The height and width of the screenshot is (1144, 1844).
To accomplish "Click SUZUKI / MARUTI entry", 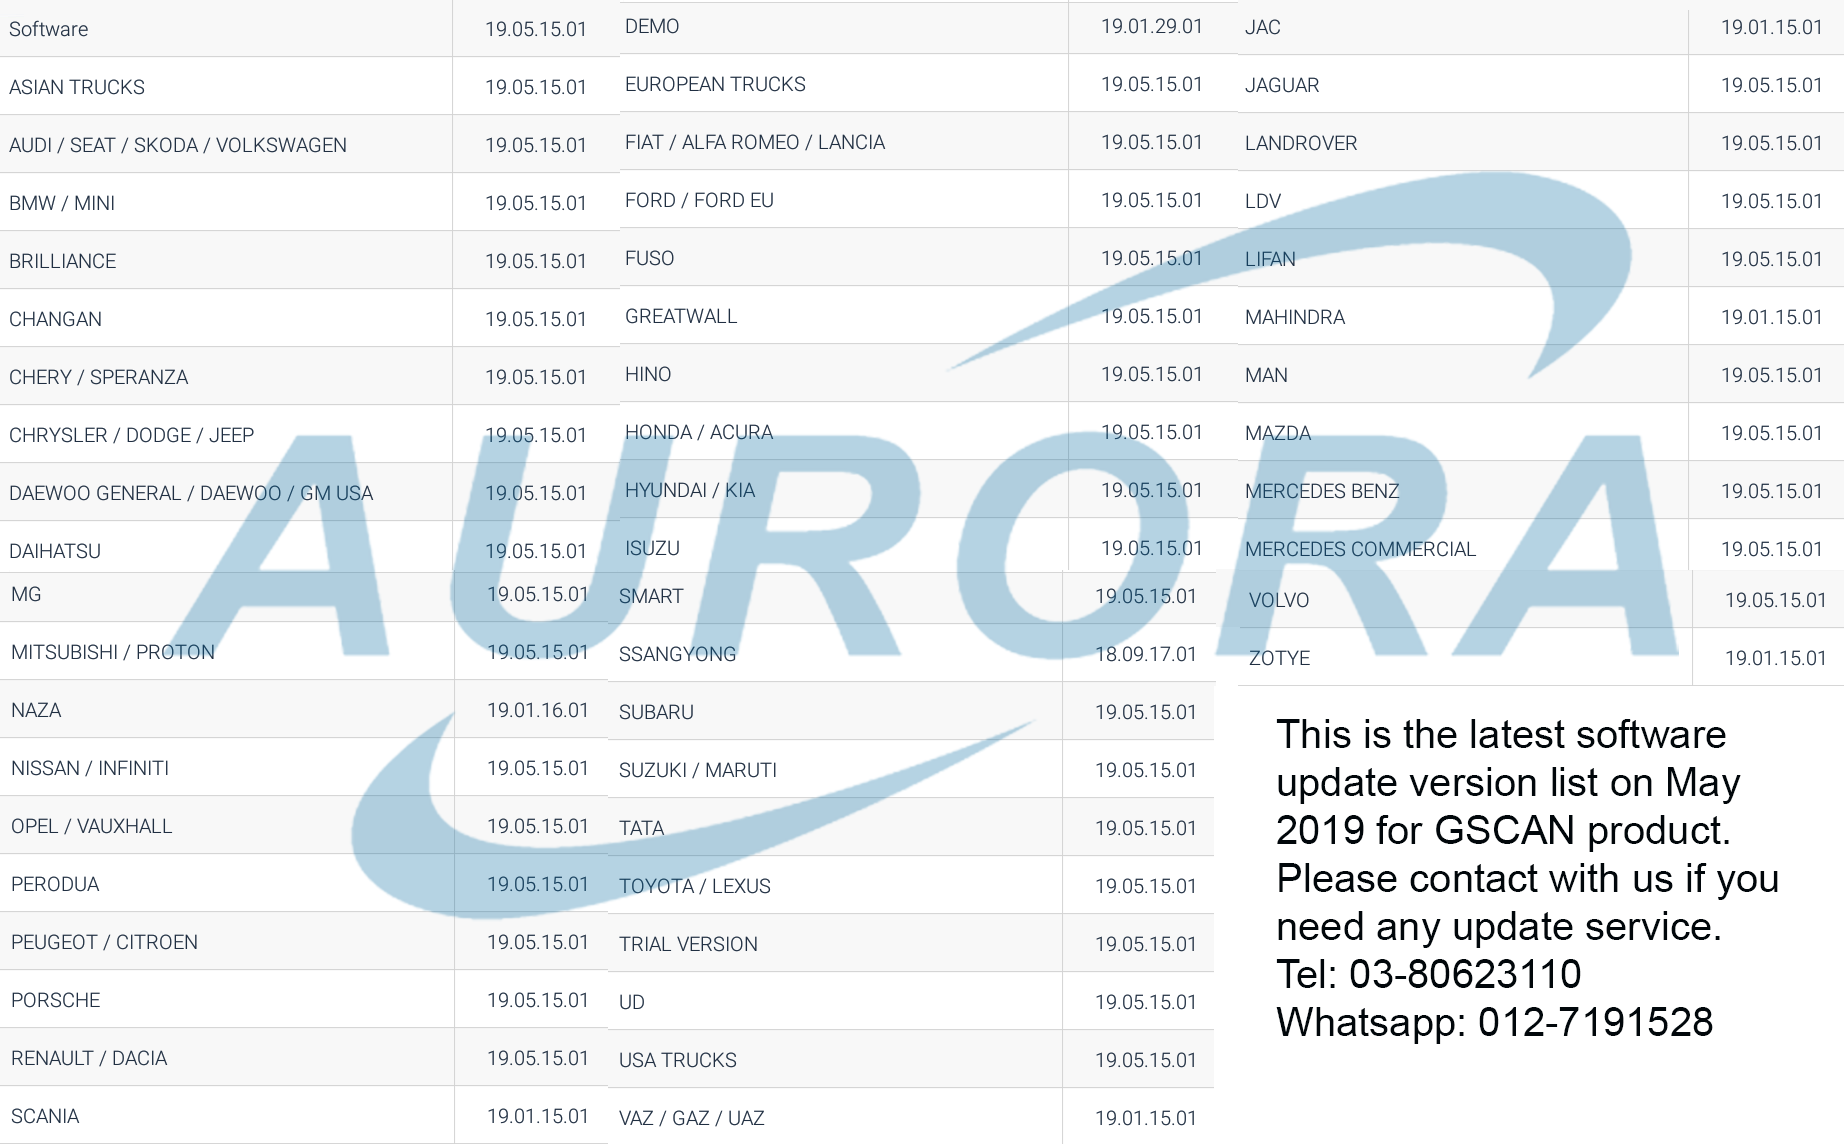I will click(698, 770).
